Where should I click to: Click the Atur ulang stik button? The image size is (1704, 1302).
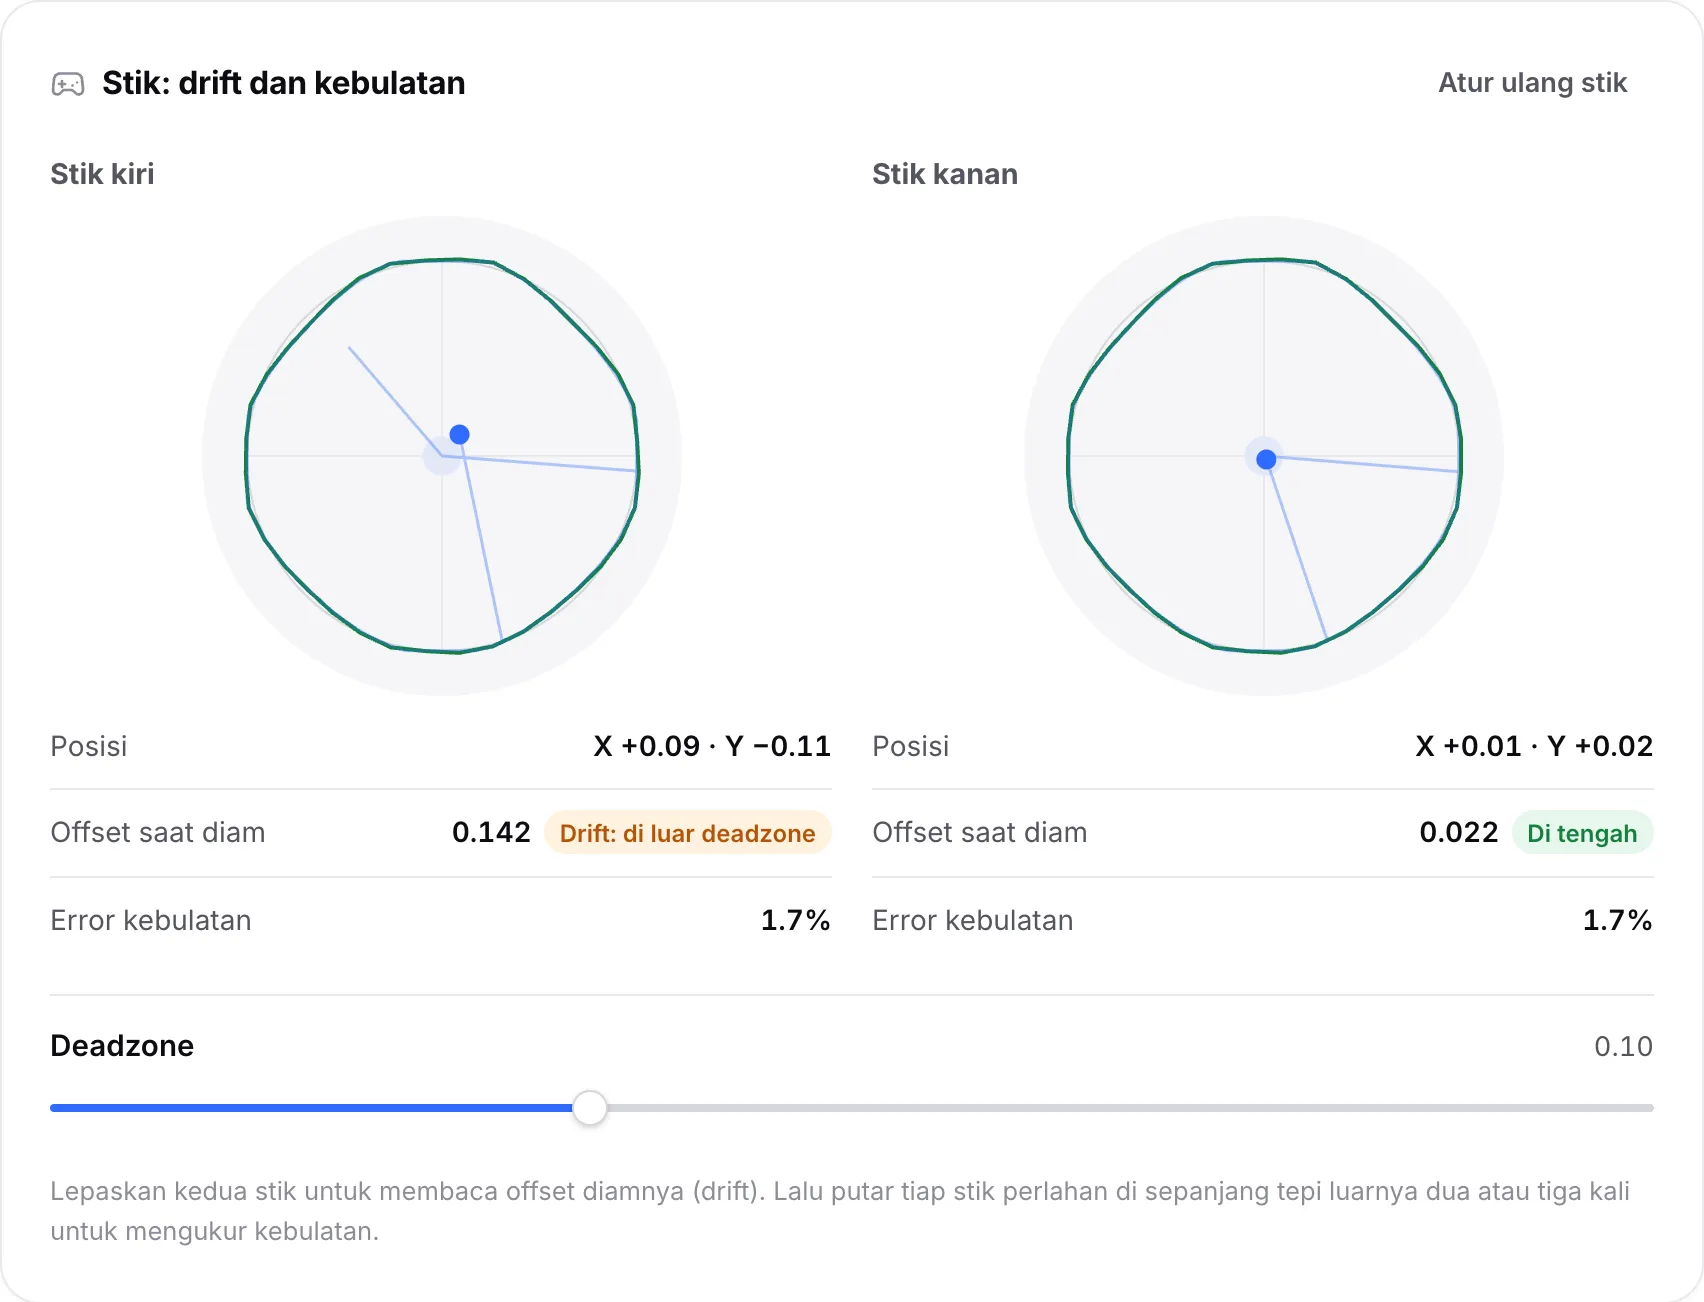tap(1532, 83)
